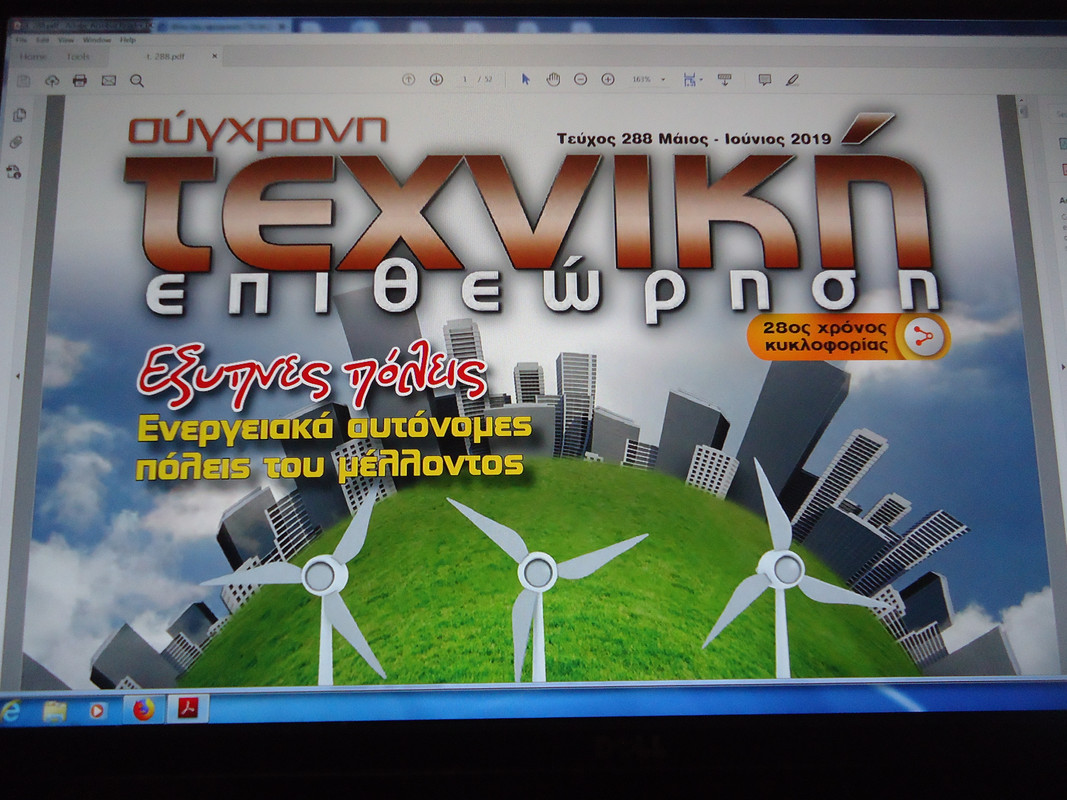Expand the left navigation pane arrow
The image size is (1067, 800).
pos(18,376)
